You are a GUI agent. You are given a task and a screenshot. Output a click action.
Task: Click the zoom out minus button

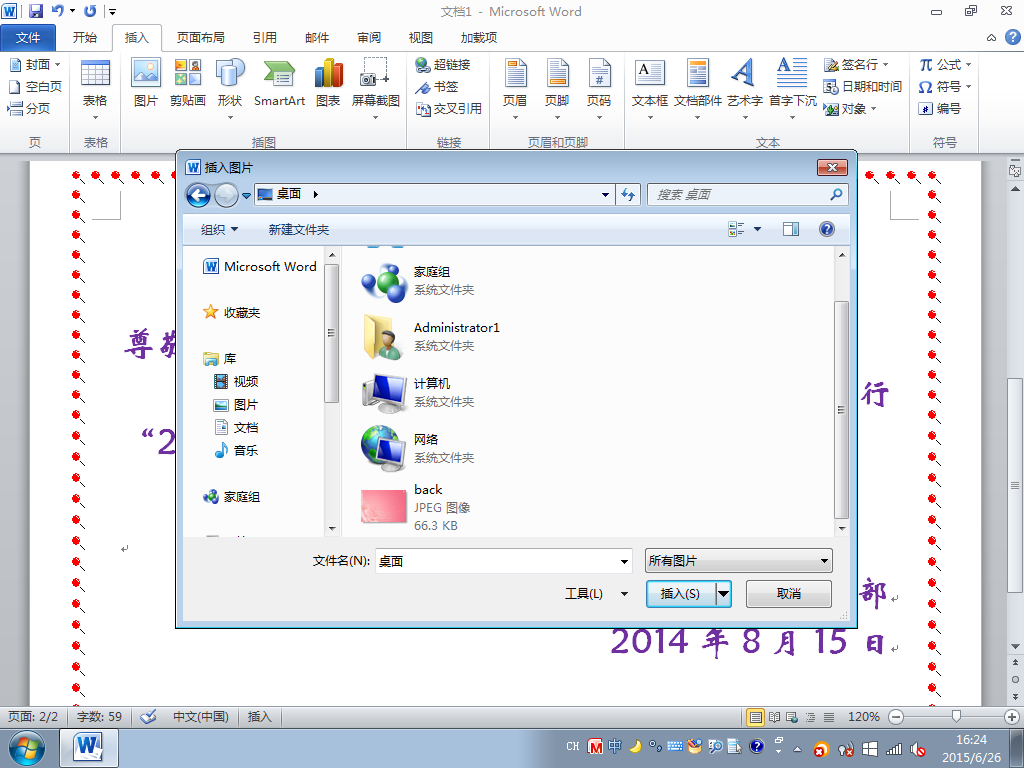(x=896, y=717)
